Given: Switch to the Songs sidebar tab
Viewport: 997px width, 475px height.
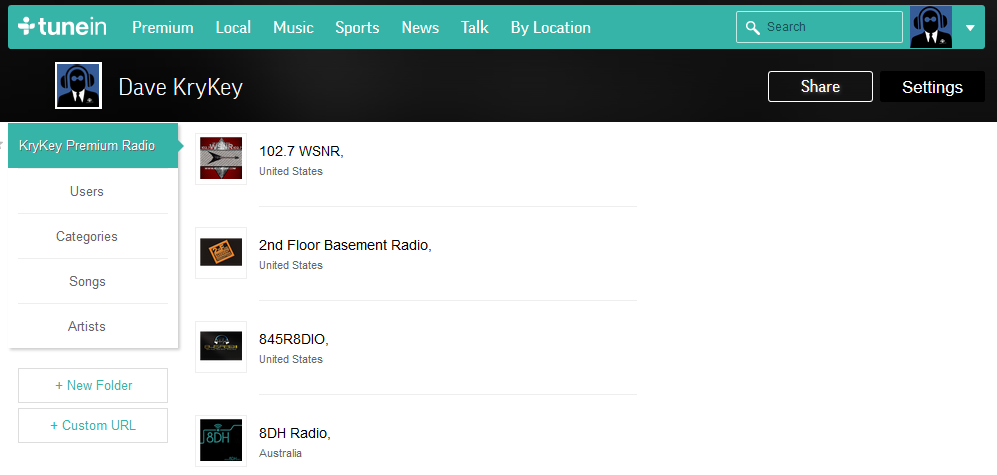Looking at the screenshot, I should click(x=87, y=282).
